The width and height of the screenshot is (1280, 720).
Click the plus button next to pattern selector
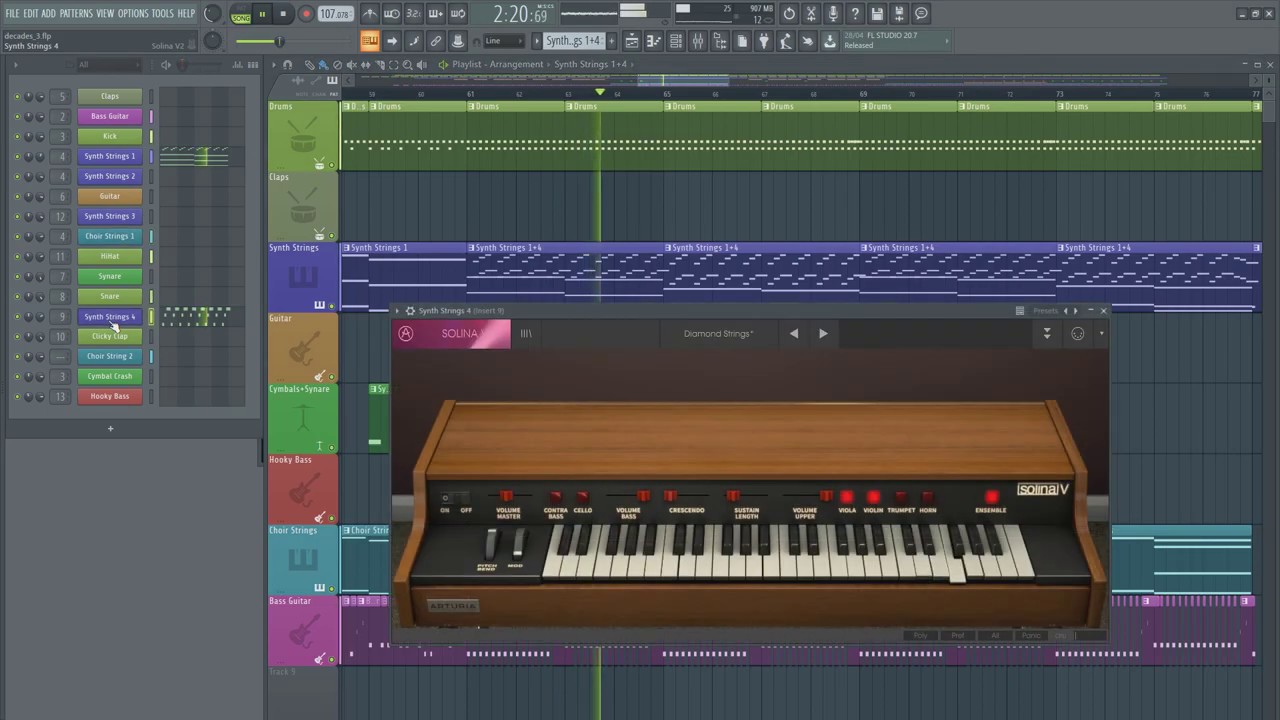pyautogui.click(x=610, y=41)
